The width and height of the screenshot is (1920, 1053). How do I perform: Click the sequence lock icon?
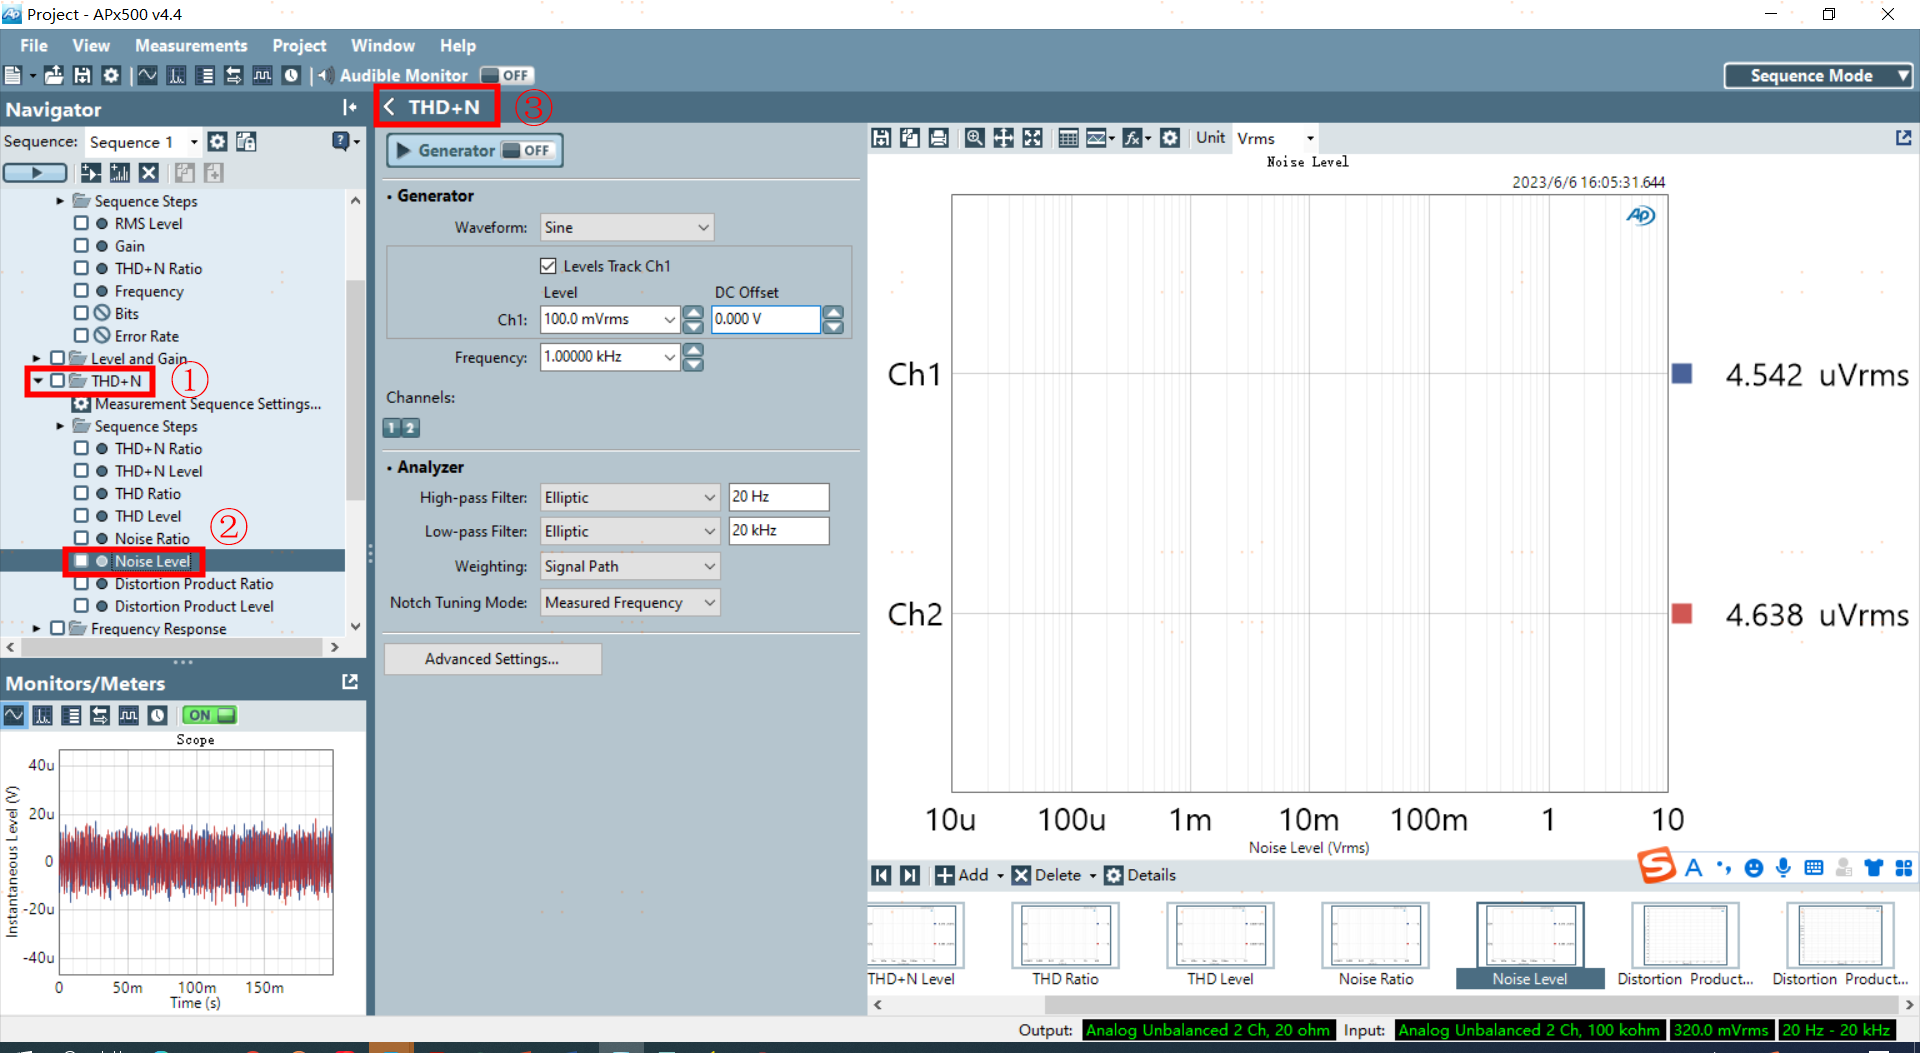tap(246, 142)
